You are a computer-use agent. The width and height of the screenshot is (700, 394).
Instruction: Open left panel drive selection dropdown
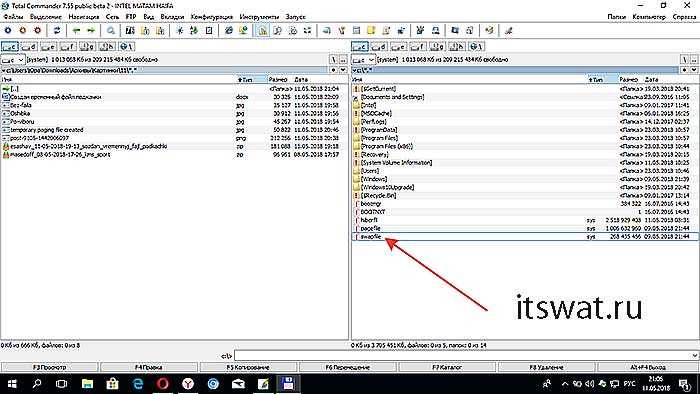[x=12, y=59]
